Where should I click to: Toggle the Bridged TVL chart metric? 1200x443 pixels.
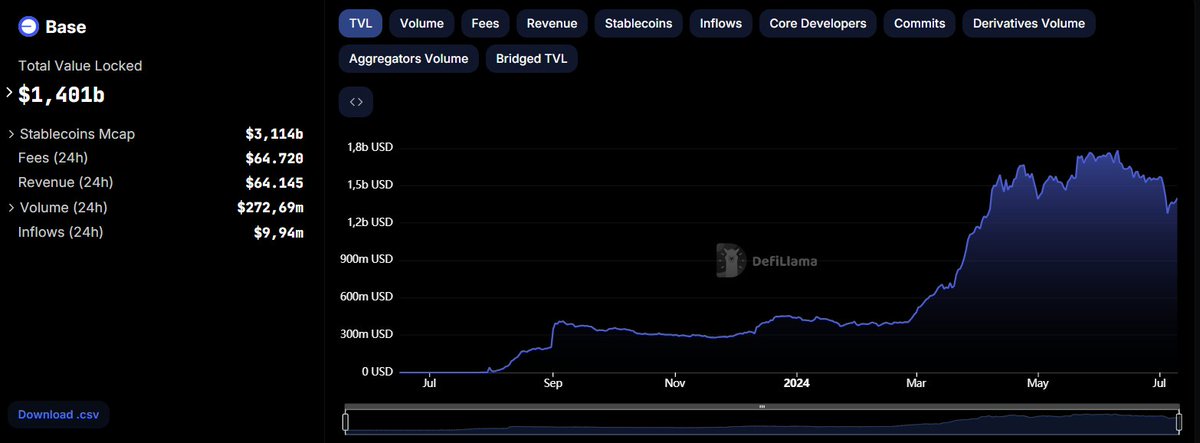tap(531, 59)
